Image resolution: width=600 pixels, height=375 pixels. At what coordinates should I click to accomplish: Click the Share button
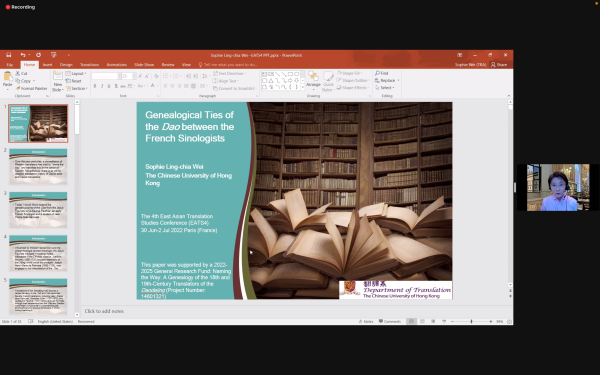(499, 65)
